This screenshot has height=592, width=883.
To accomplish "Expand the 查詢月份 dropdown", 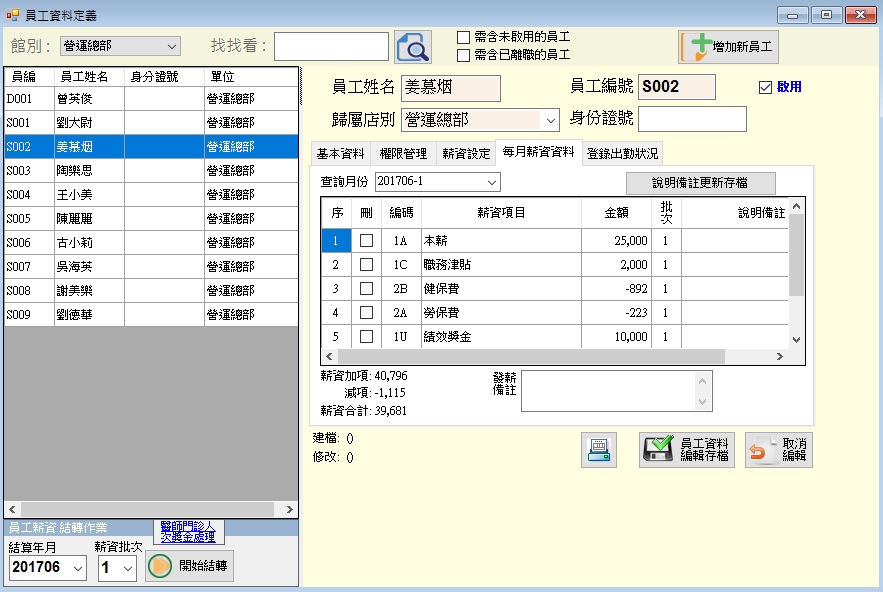I will 491,183.
